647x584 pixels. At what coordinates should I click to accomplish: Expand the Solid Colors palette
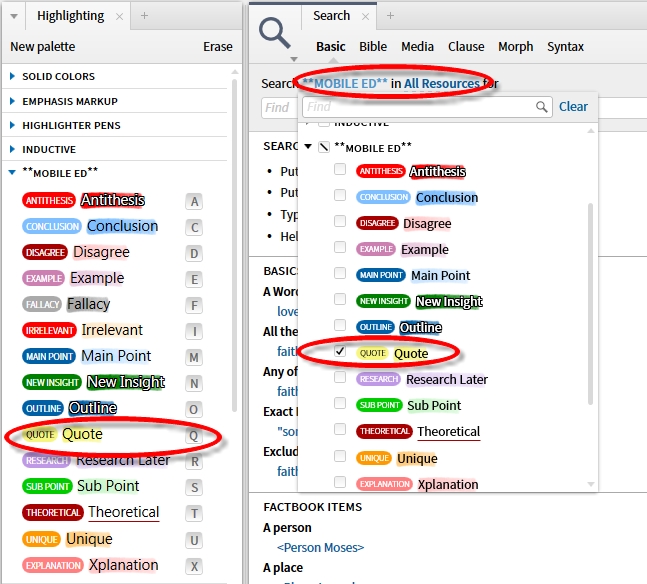click(x=12, y=76)
